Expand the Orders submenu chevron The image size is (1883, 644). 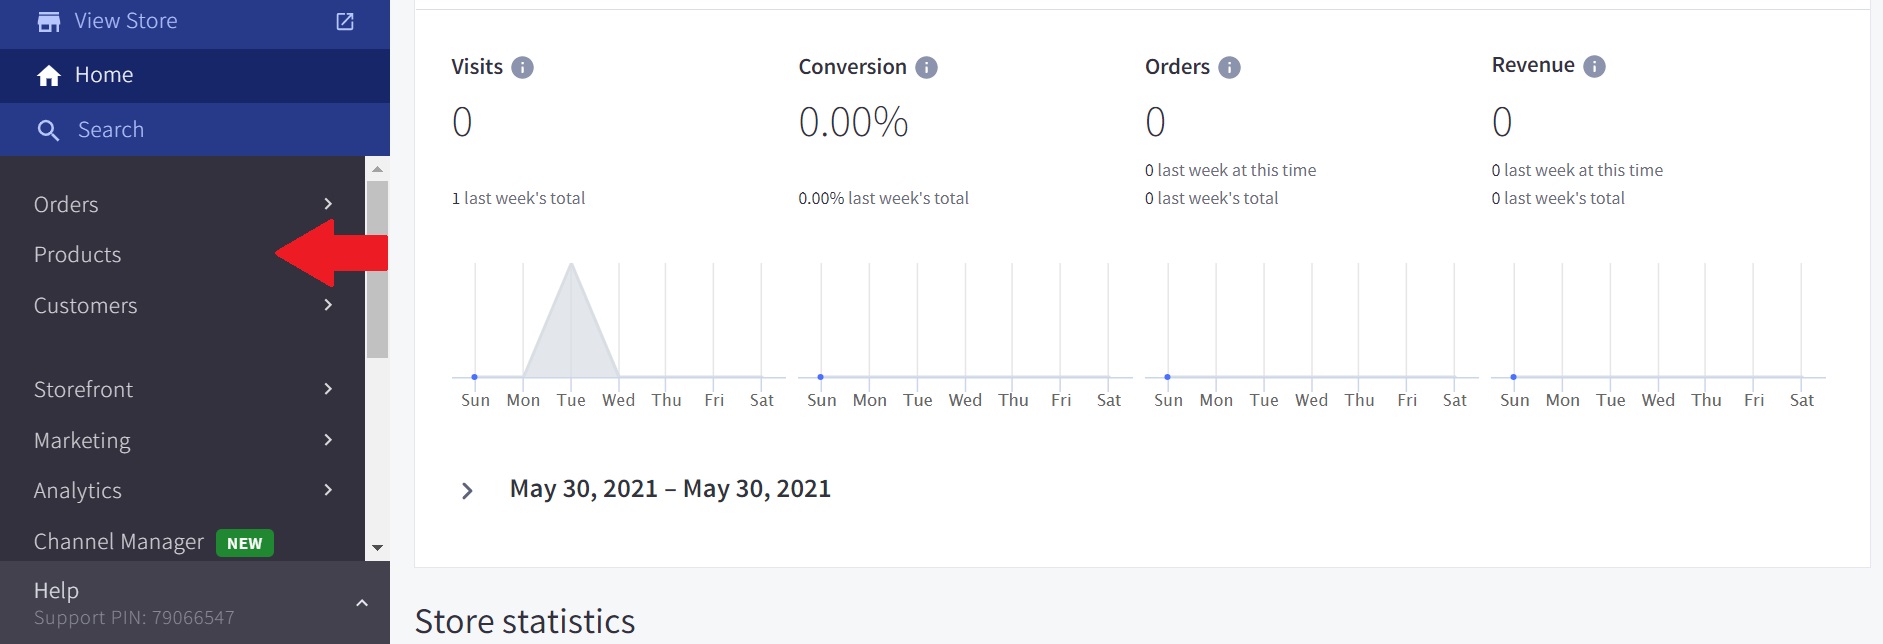(328, 204)
